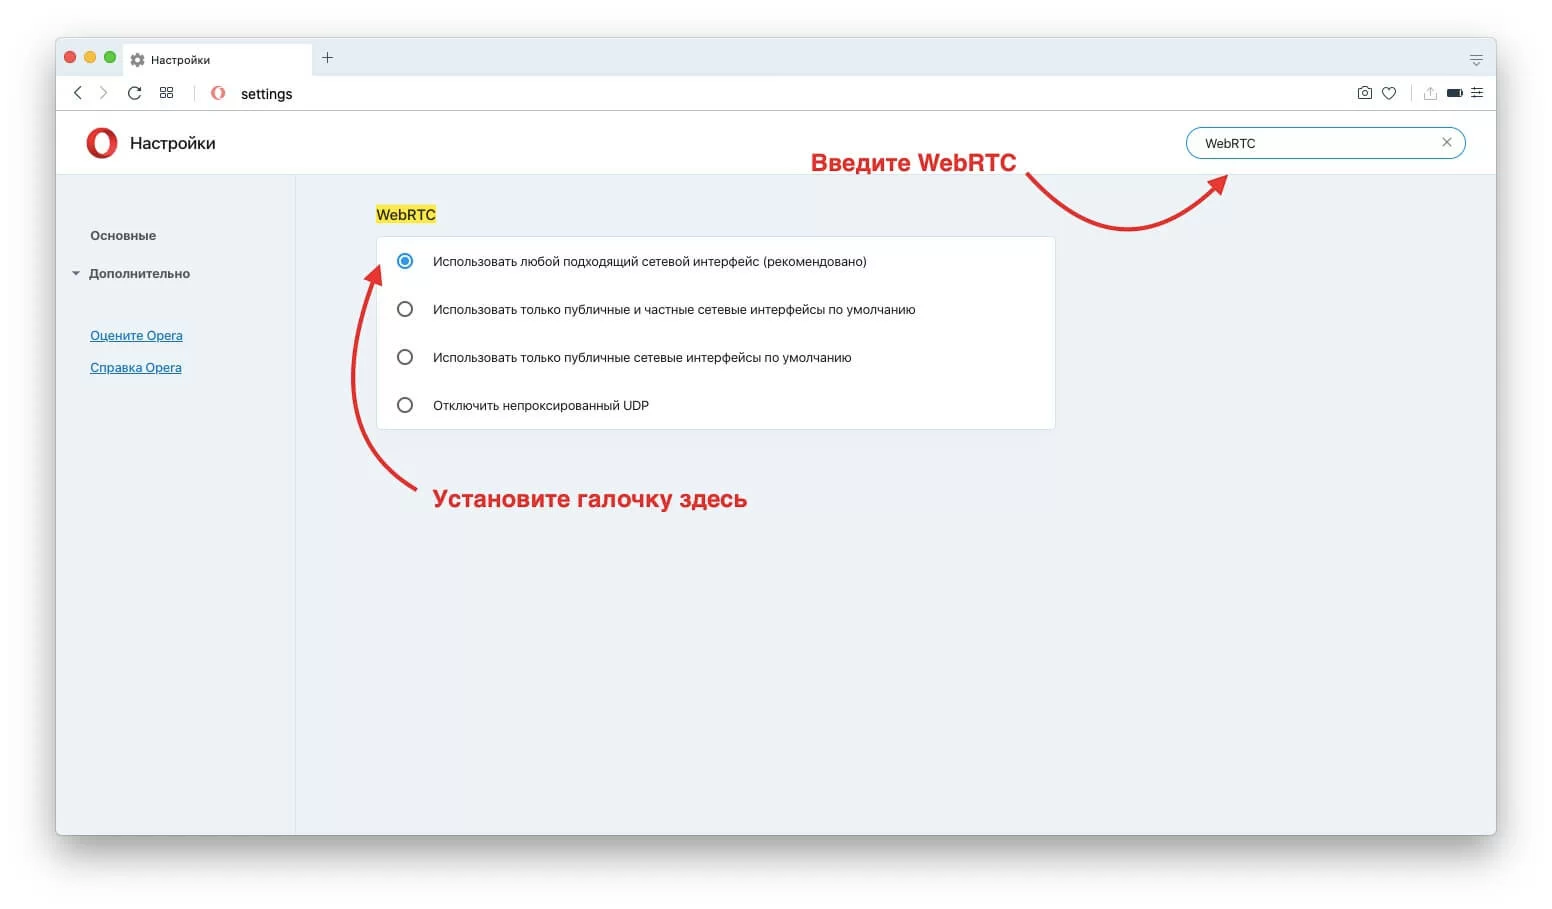Open the Оцените Opera link
The width and height of the screenshot is (1552, 909).
pos(136,336)
